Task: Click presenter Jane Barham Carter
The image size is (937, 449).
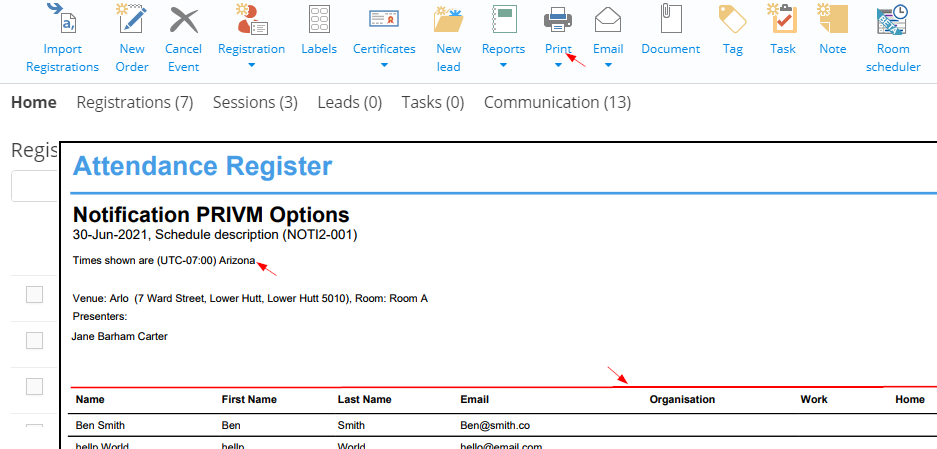Action: coord(120,337)
